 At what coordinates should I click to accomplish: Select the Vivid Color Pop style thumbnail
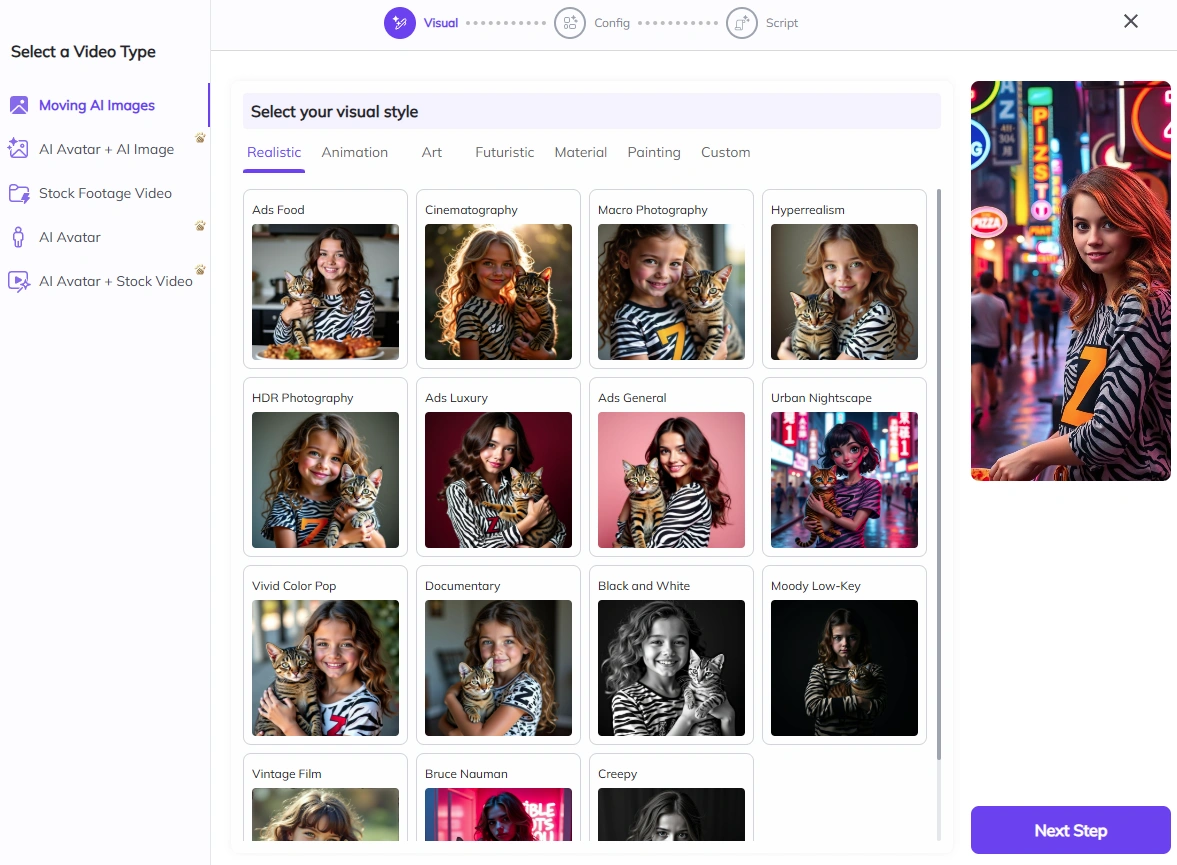pyautogui.click(x=325, y=668)
